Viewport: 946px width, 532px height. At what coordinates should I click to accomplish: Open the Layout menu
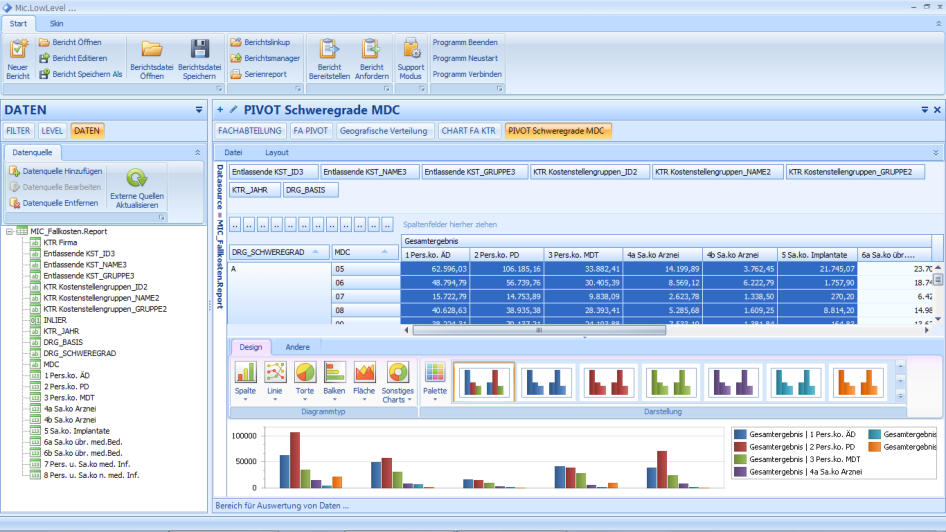(276, 152)
